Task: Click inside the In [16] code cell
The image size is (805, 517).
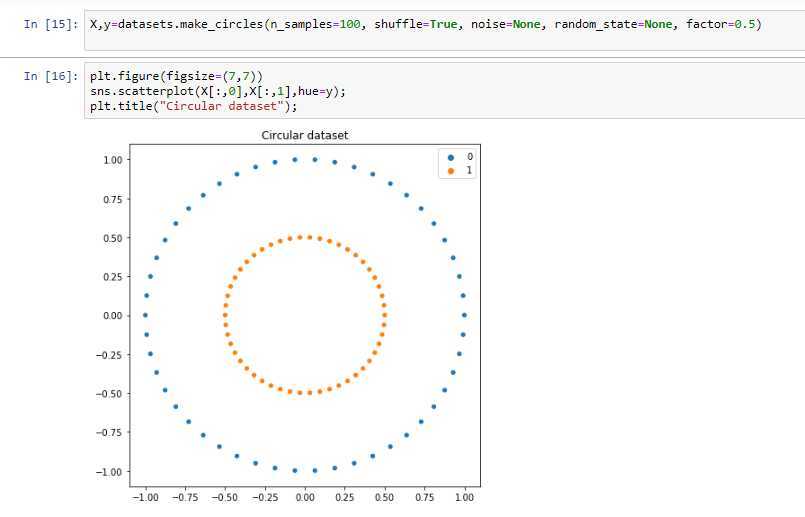Action: coord(445,91)
